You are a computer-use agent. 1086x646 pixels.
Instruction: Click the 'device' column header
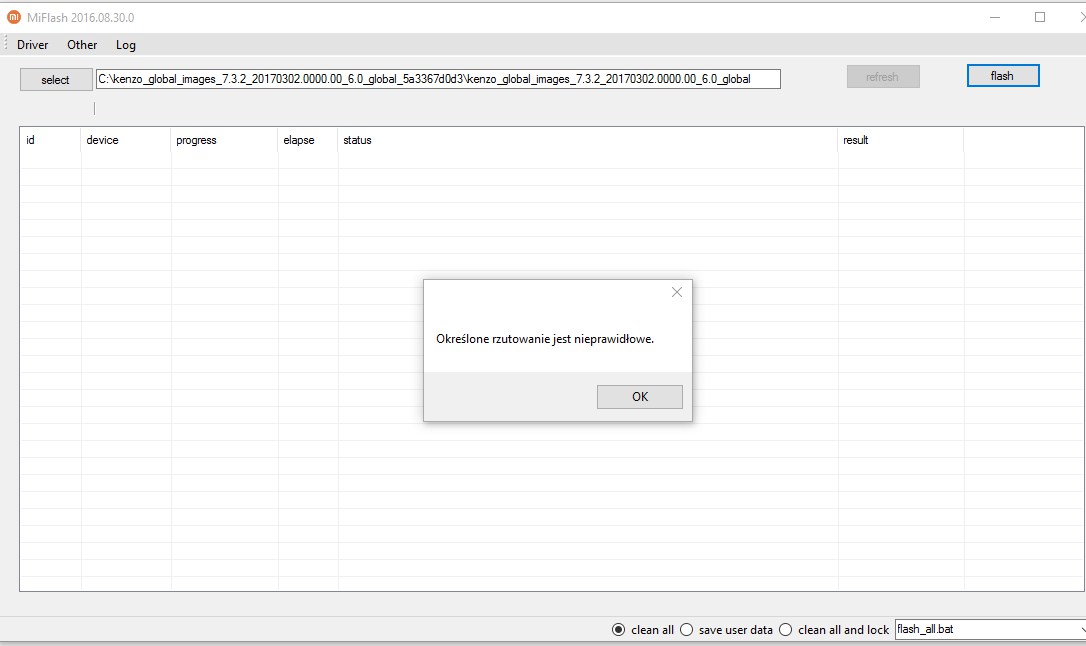tap(103, 141)
